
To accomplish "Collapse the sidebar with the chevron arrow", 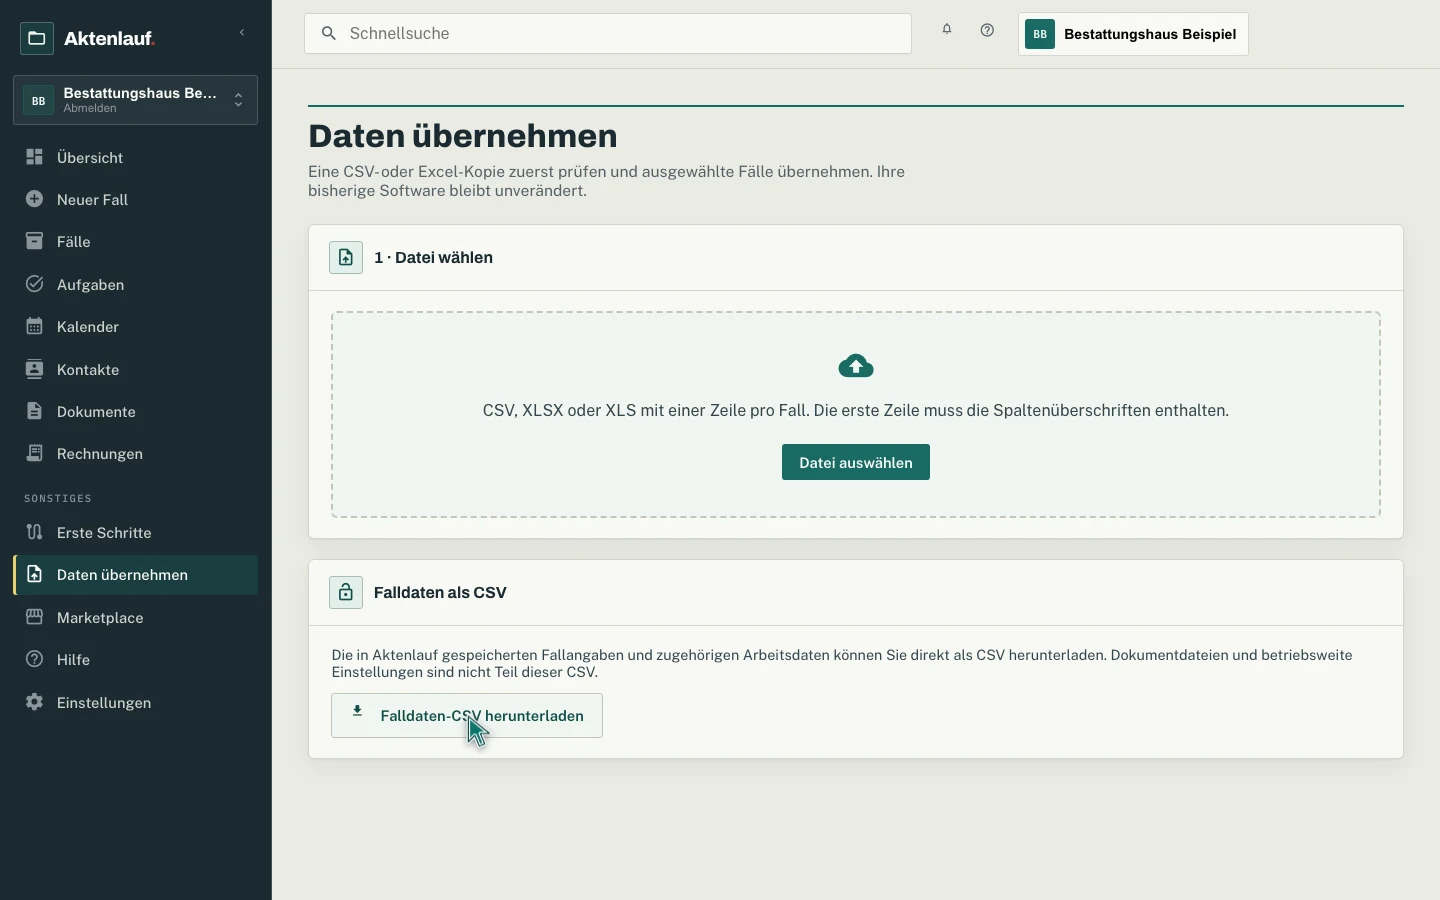I will 242,33.
